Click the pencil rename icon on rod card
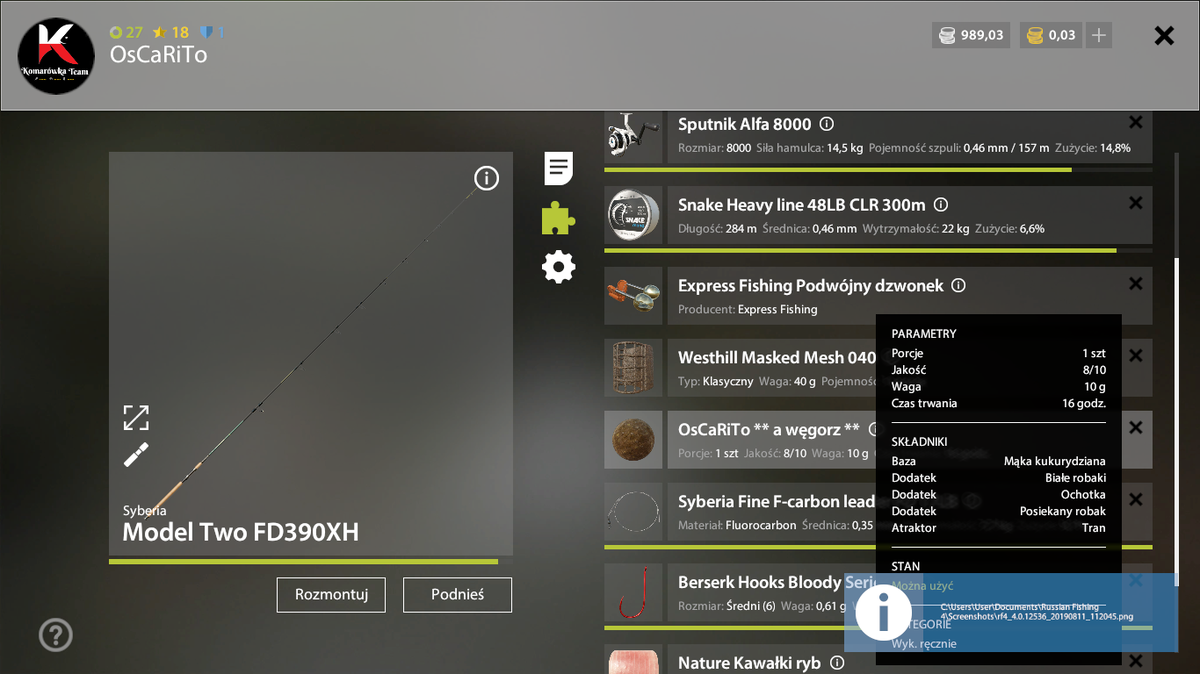 click(136, 454)
